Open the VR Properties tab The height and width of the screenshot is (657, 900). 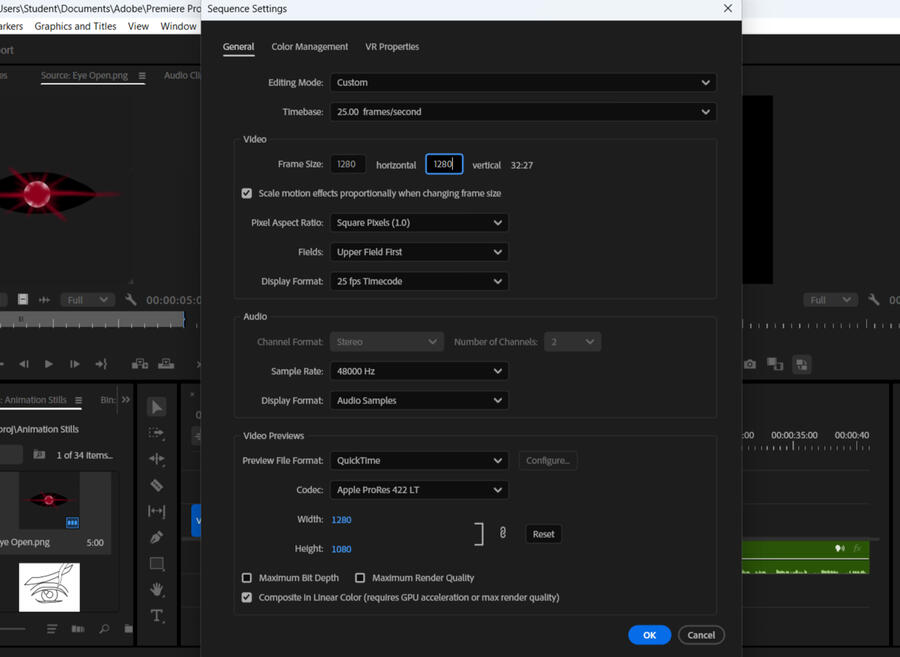tap(392, 47)
